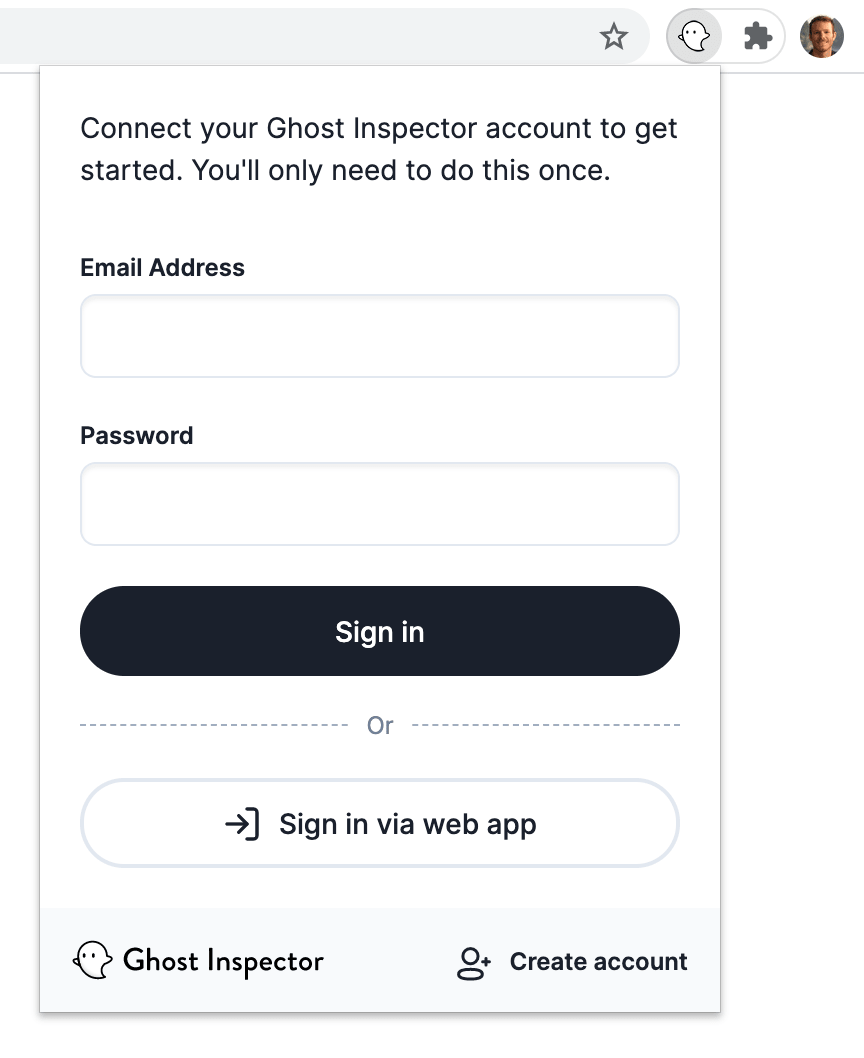Viewport: 864px width, 1058px height.
Task: Open the Ghost Inspector extension icon in toolbar
Action: pyautogui.click(x=694, y=35)
